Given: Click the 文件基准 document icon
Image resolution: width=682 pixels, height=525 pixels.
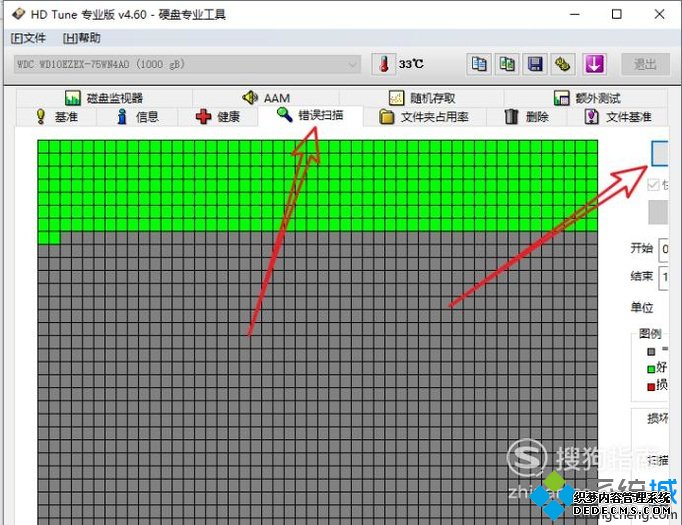Looking at the screenshot, I should point(592,117).
